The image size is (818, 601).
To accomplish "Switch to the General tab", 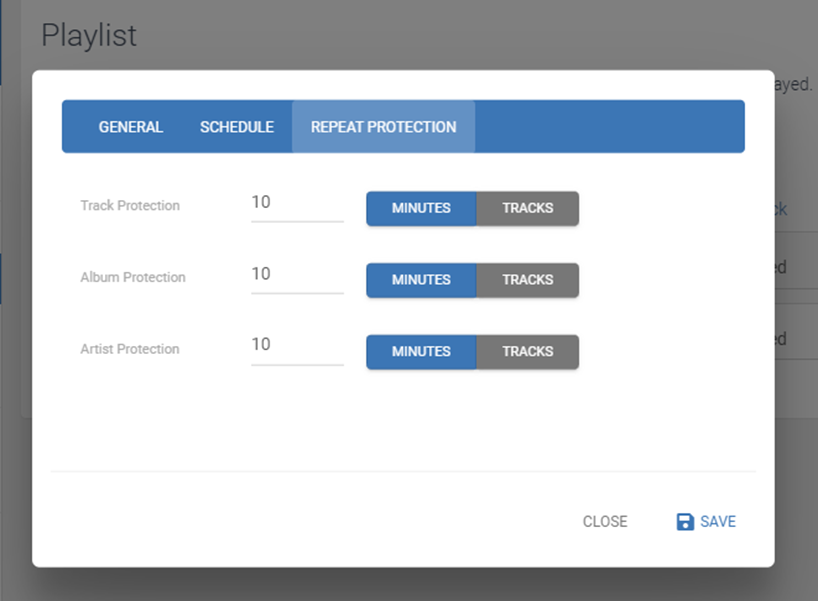I will pyautogui.click(x=130, y=127).
